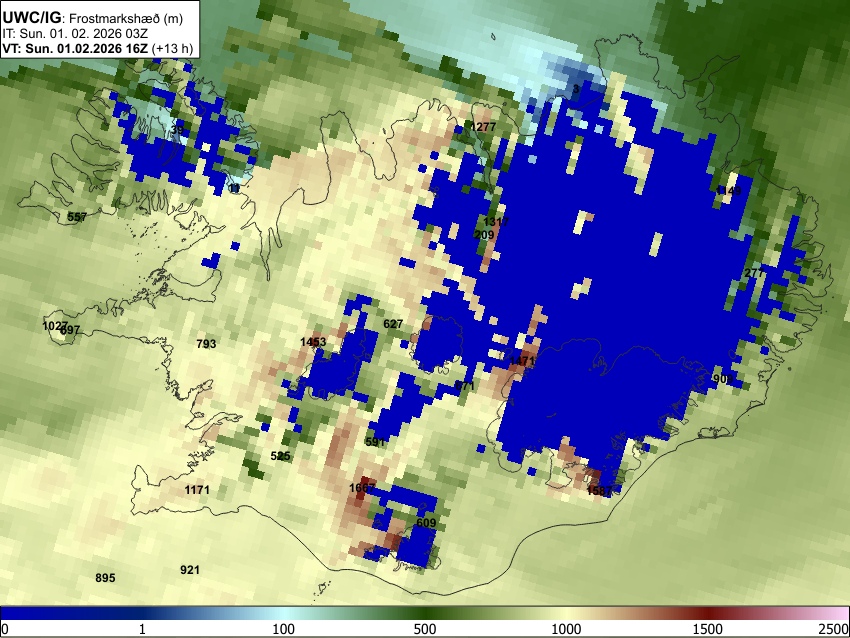The height and width of the screenshot is (638, 850).
Task: Click the color scale label 1000
Action: tap(566, 629)
